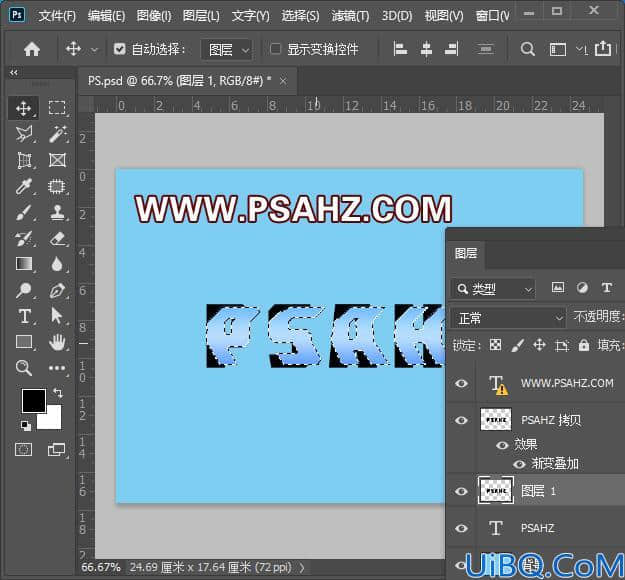Filter layers by adjustment layer type
This screenshot has height=580, width=625.
coord(582,287)
